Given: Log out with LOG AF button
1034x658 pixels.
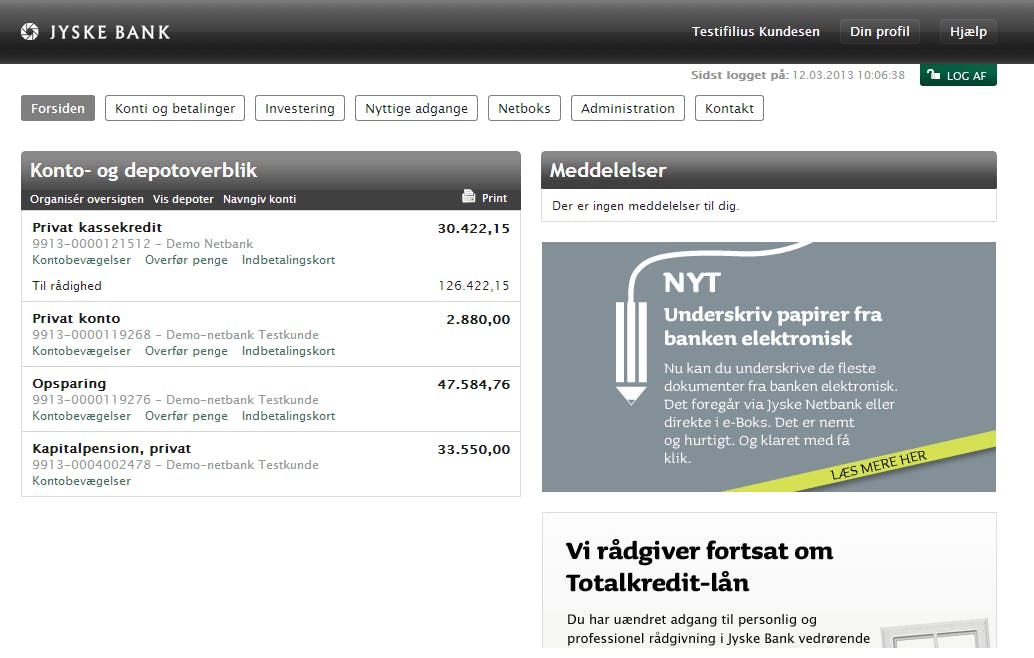Looking at the screenshot, I should tap(958, 75).
